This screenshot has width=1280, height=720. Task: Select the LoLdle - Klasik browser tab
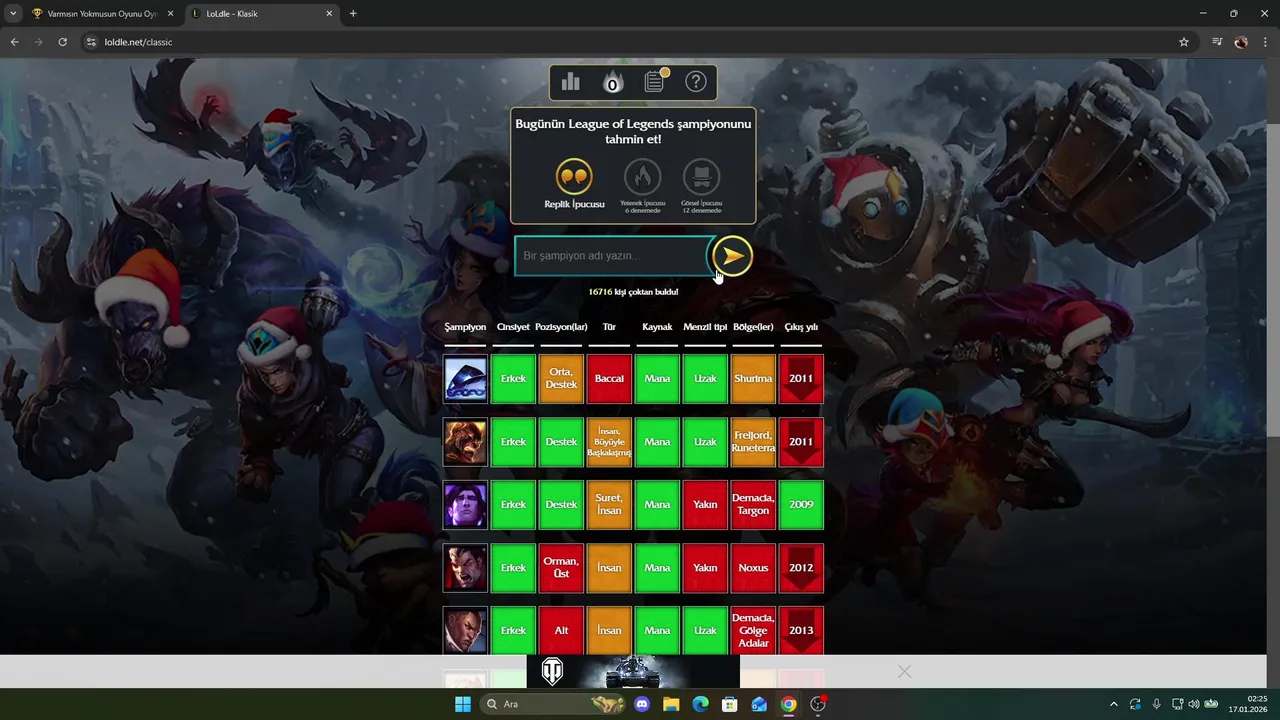(x=262, y=14)
